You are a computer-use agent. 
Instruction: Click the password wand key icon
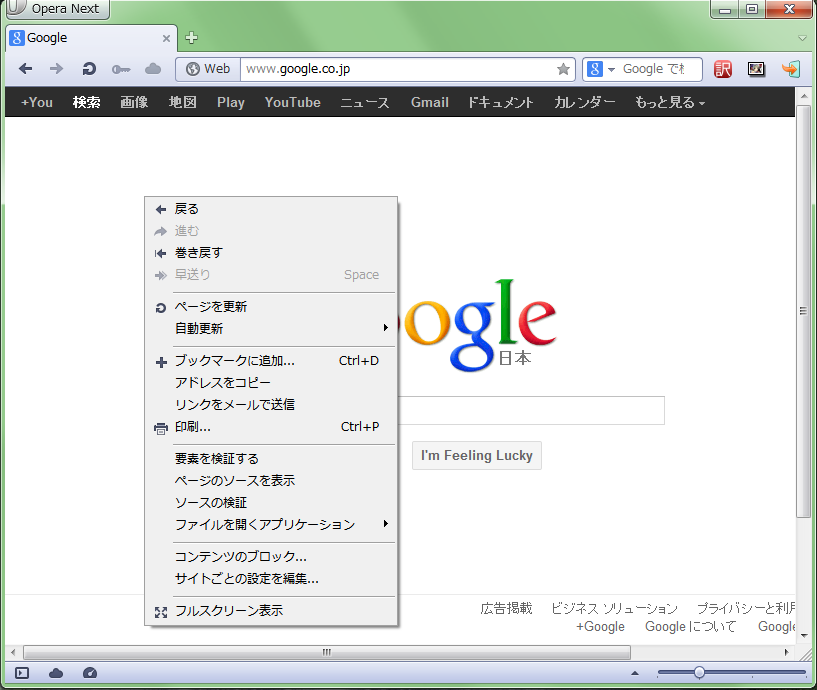click(x=121, y=69)
